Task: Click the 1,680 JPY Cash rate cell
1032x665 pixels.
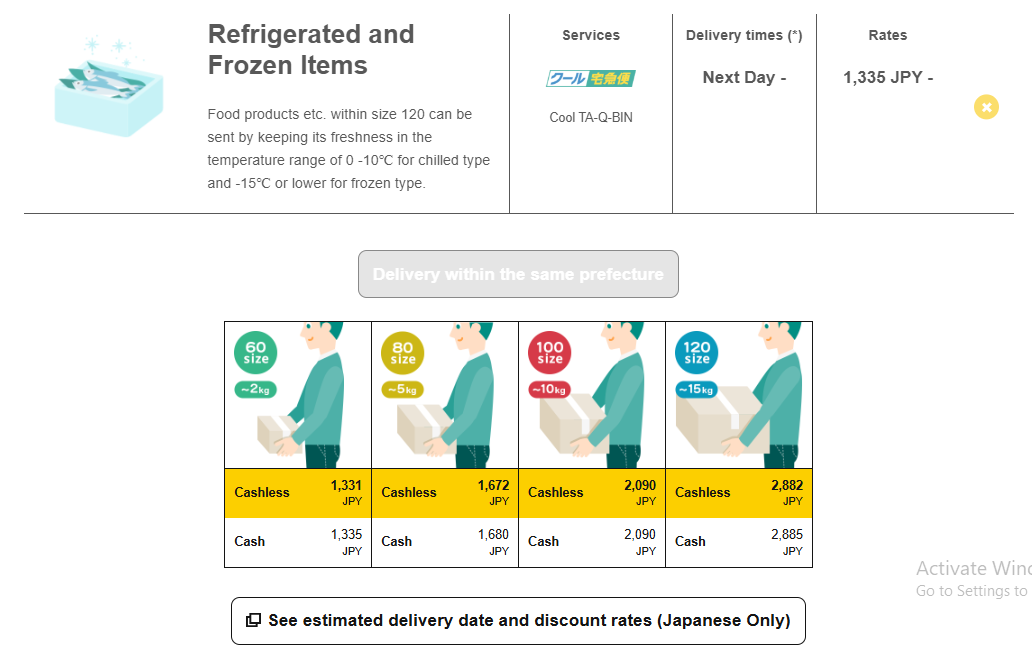Action: click(445, 541)
